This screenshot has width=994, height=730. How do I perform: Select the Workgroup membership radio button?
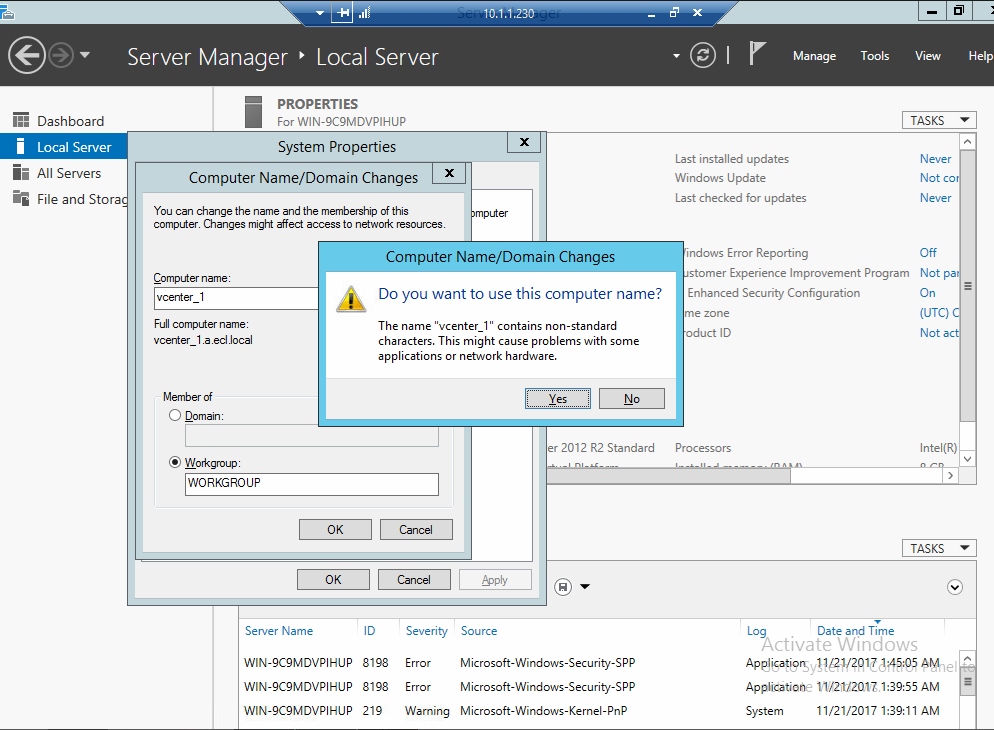[x=175, y=462]
